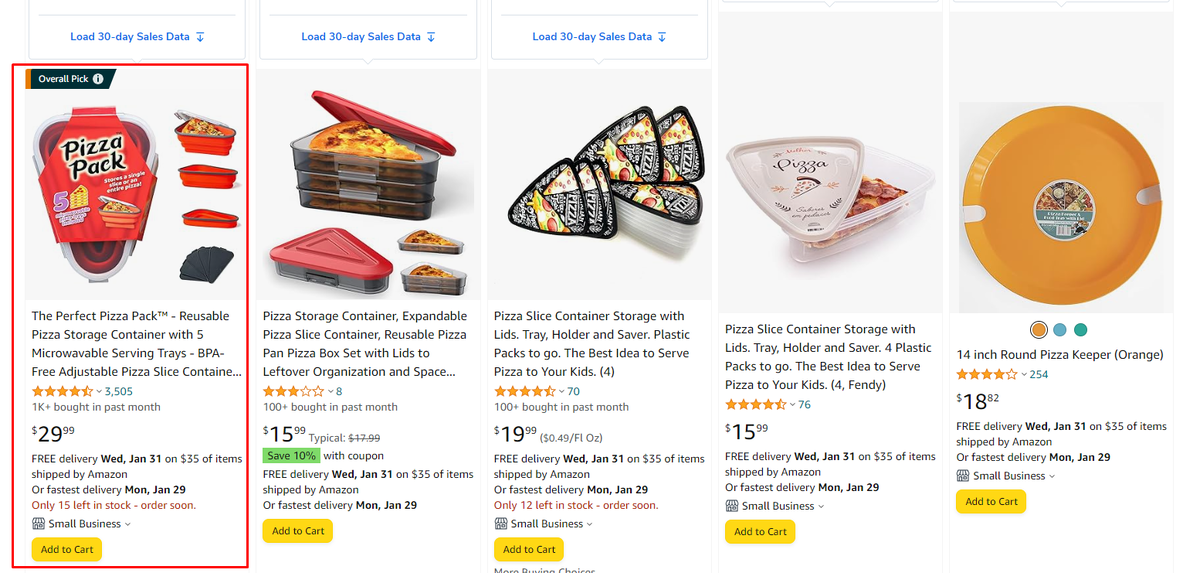The height and width of the screenshot is (573, 1200).
Task: Click the download arrow in the third Load 30-day Sales Data
Action: (x=662, y=37)
